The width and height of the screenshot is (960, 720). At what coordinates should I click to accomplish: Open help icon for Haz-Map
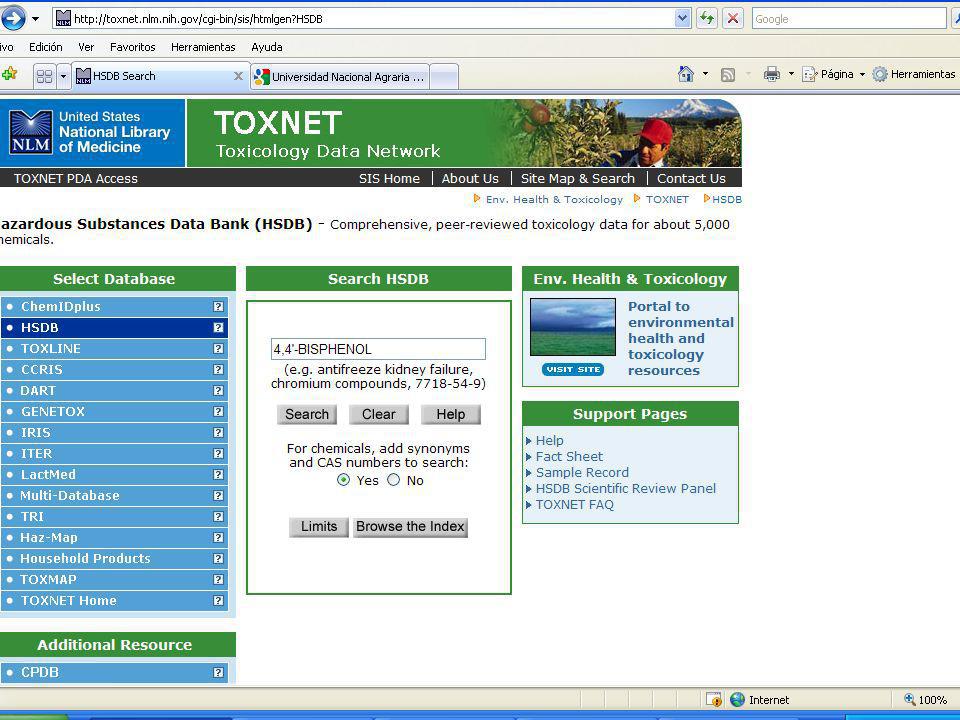point(218,538)
